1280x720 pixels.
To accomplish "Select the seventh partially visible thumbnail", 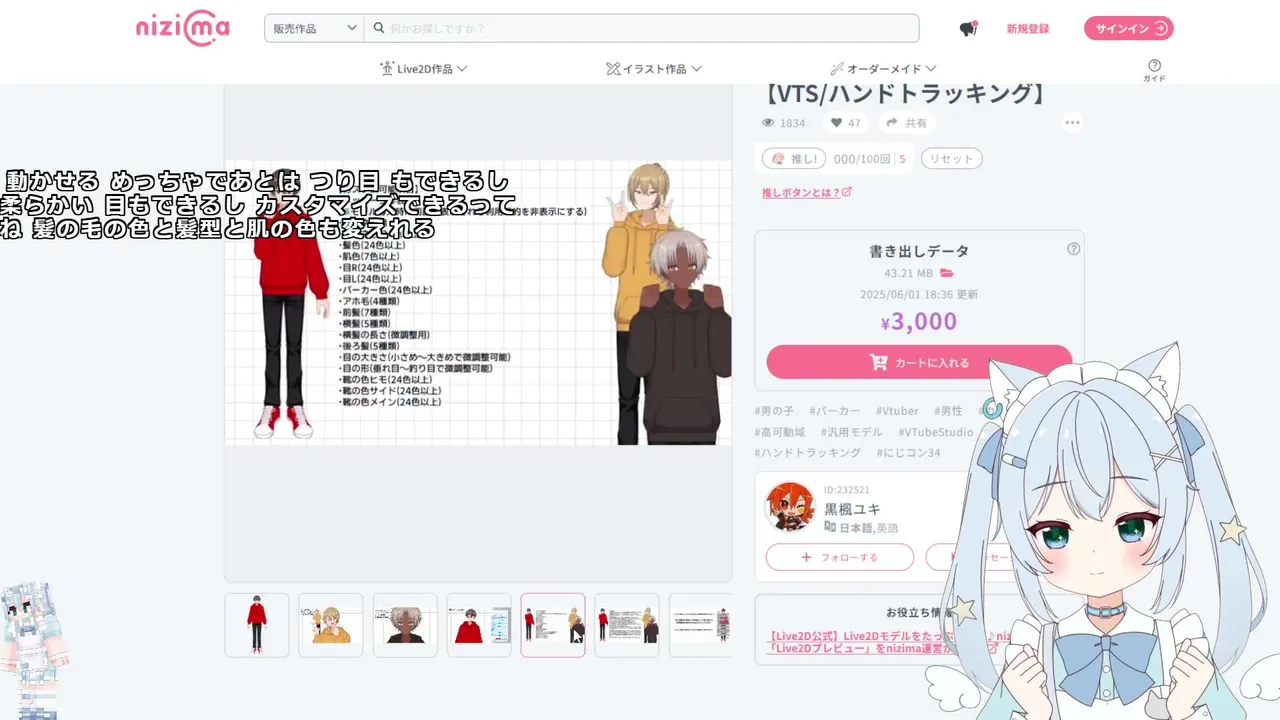I will (x=701, y=625).
